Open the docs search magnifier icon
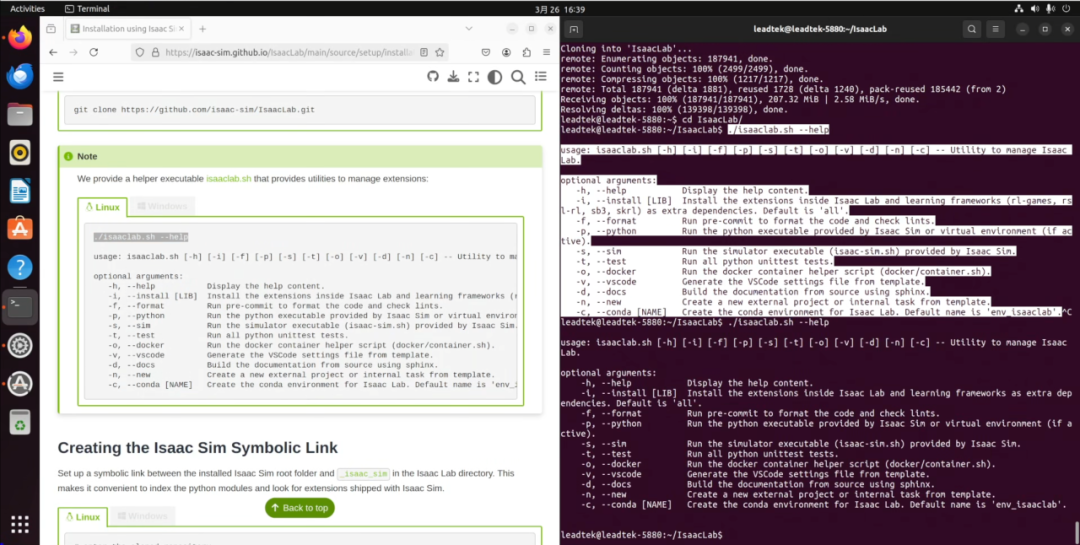 [518, 77]
